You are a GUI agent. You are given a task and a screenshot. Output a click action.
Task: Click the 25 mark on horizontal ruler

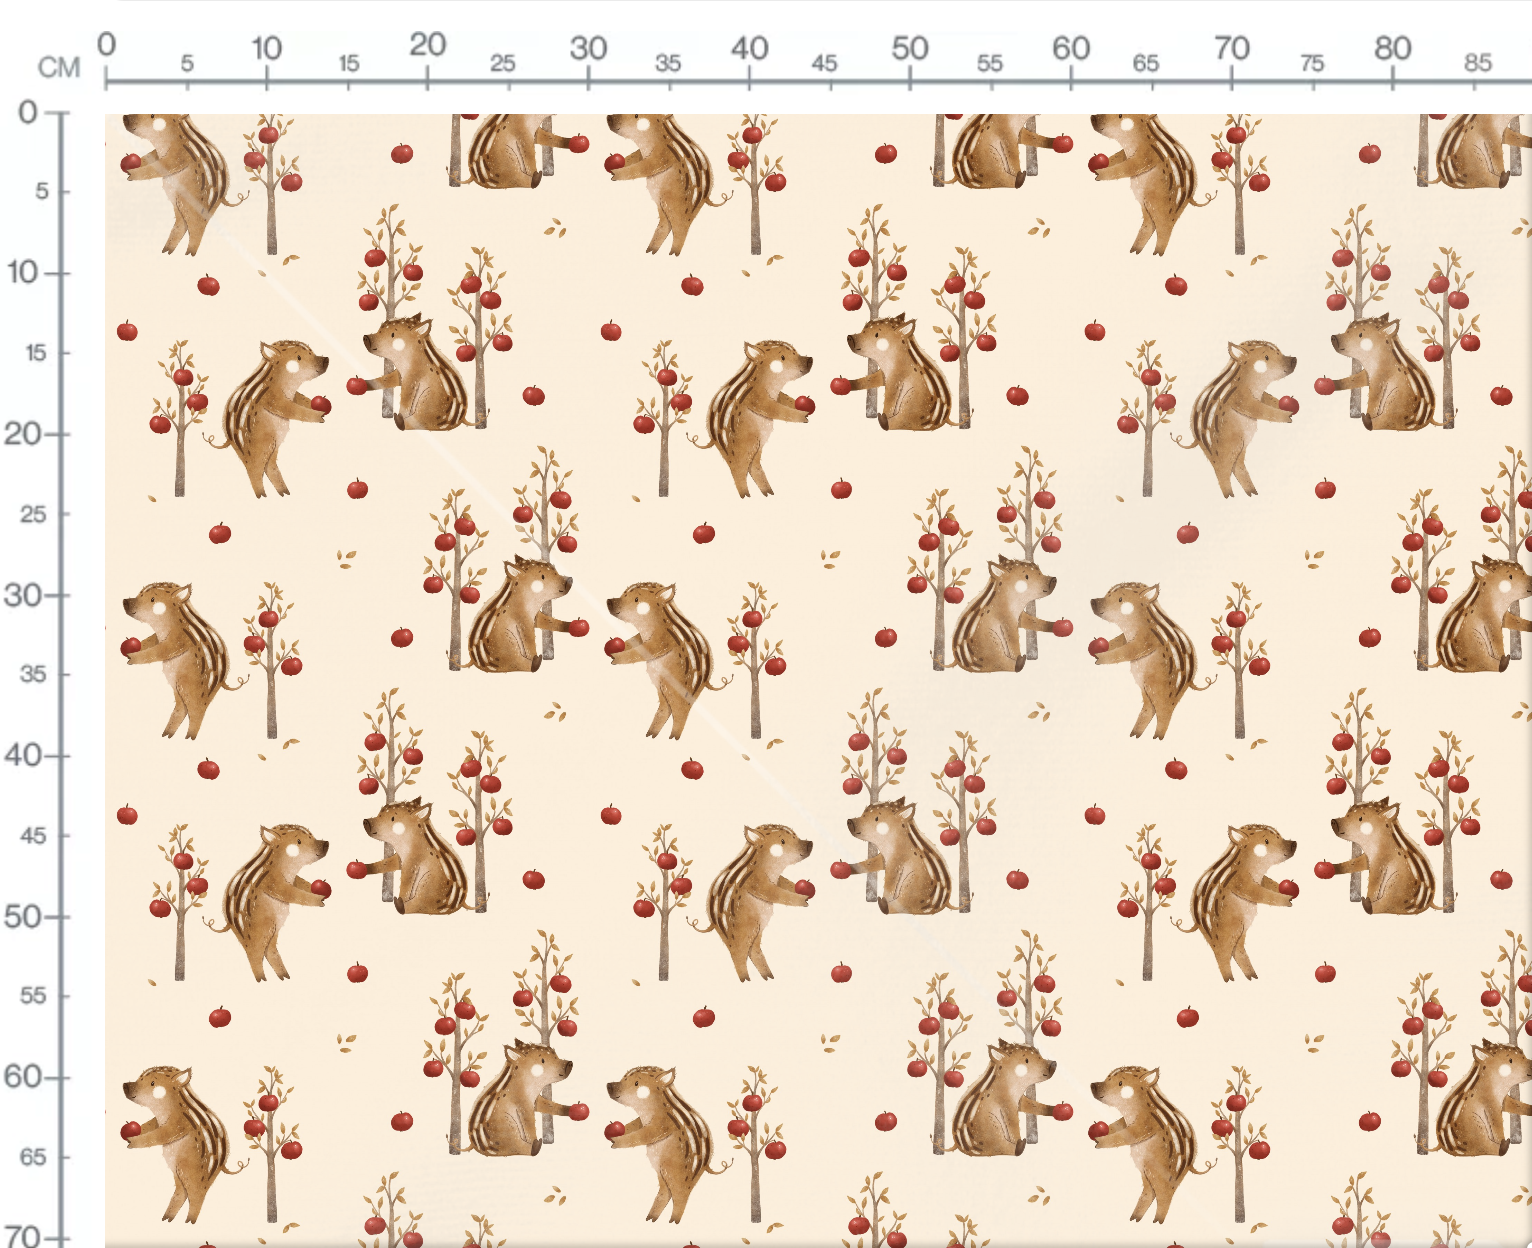tap(503, 63)
